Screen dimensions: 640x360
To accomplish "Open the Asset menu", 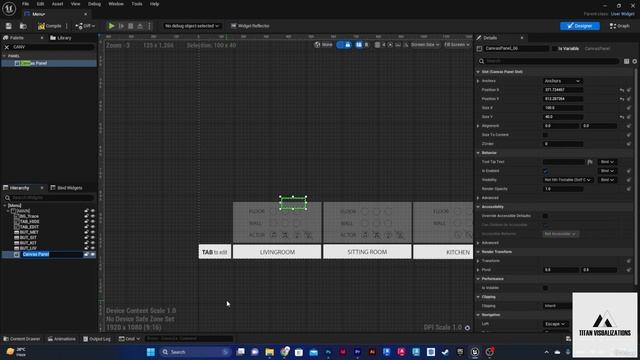I will pos(58,4).
